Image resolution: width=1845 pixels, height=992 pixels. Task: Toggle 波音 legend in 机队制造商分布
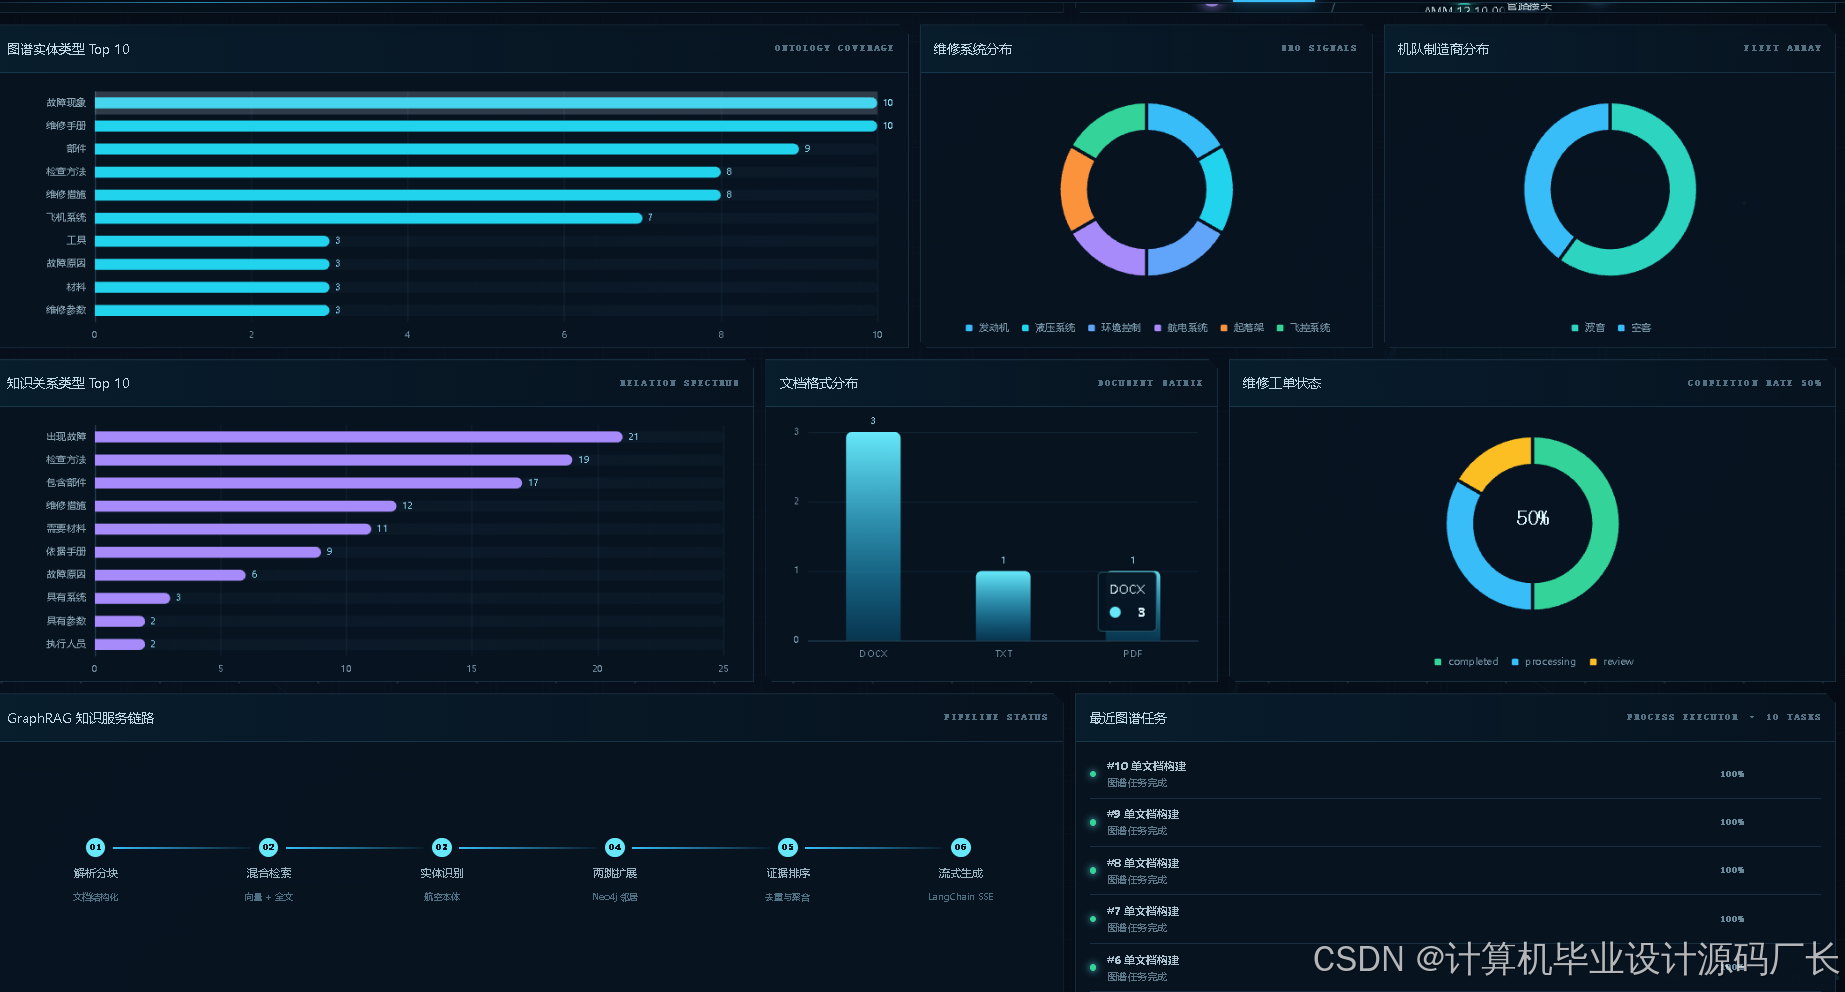point(1588,328)
